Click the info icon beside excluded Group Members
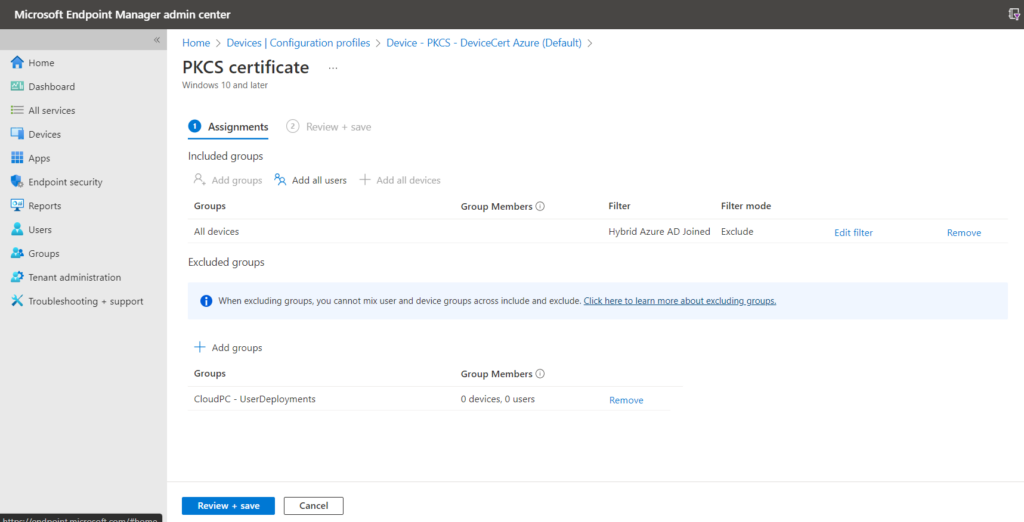Image resolution: width=1024 pixels, height=522 pixels. (540, 374)
